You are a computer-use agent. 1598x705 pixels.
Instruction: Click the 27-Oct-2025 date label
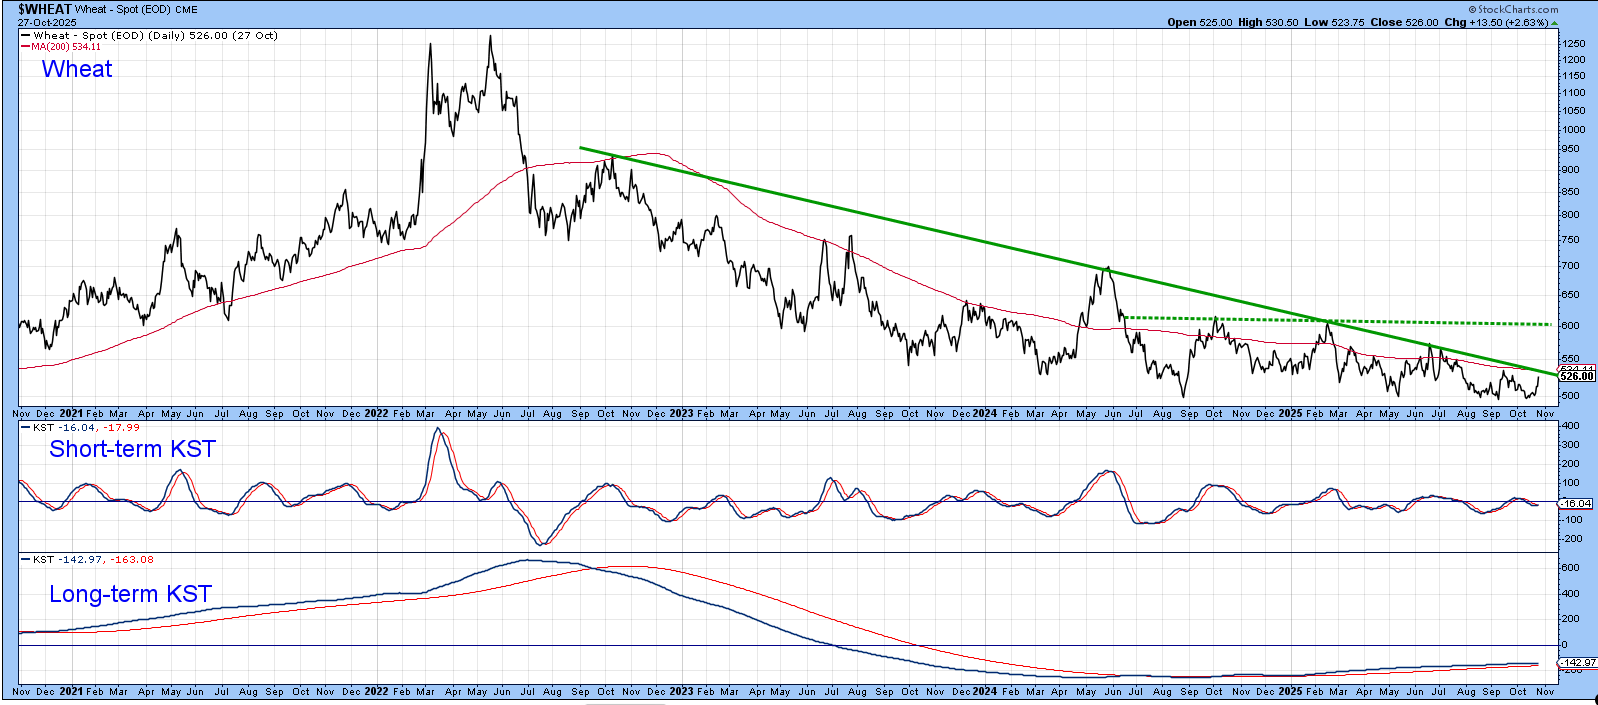(47, 22)
